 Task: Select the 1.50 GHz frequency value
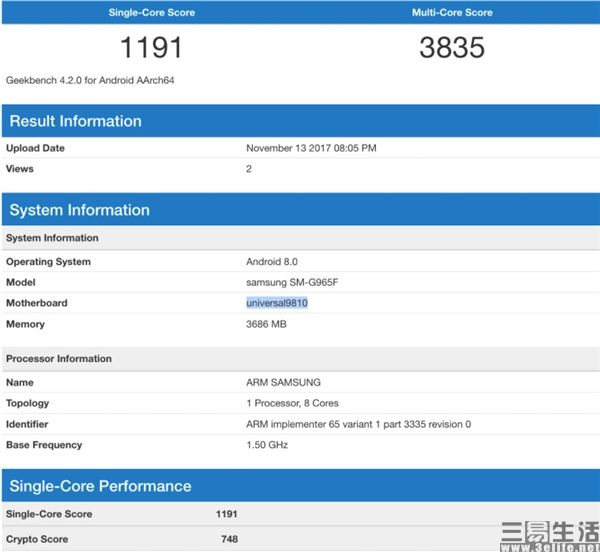[x=267, y=445]
